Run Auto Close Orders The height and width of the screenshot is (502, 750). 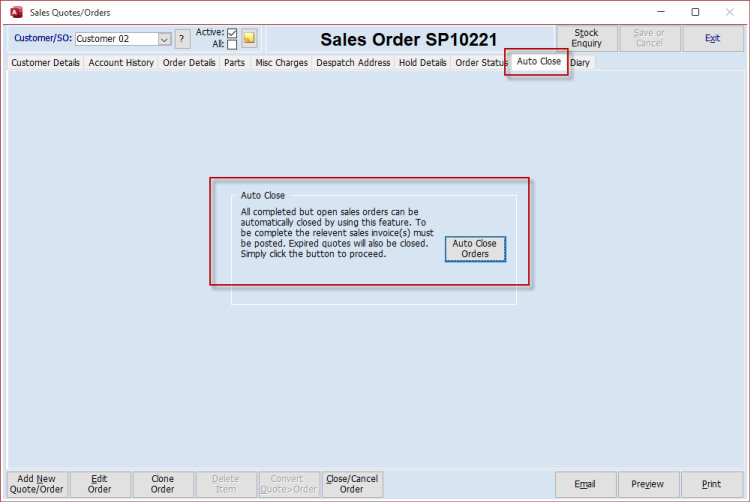tap(475, 249)
